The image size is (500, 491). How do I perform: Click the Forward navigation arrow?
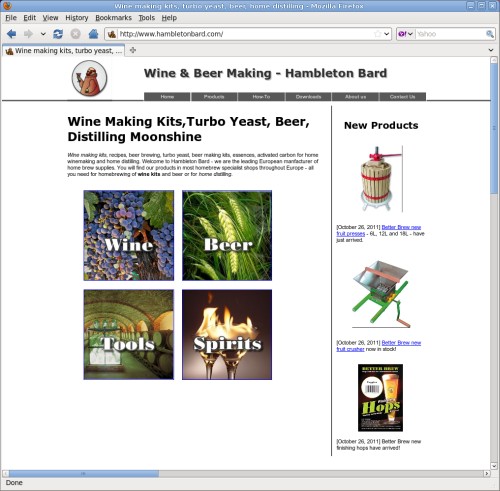[x=28, y=34]
